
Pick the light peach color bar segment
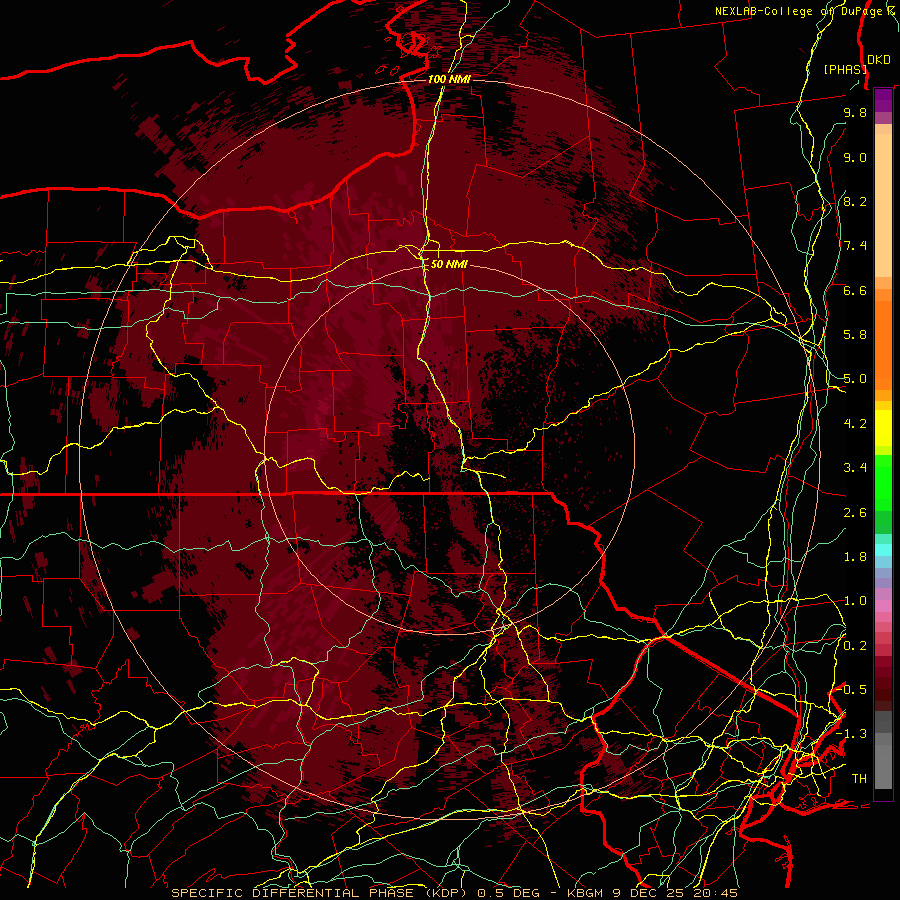(x=883, y=207)
